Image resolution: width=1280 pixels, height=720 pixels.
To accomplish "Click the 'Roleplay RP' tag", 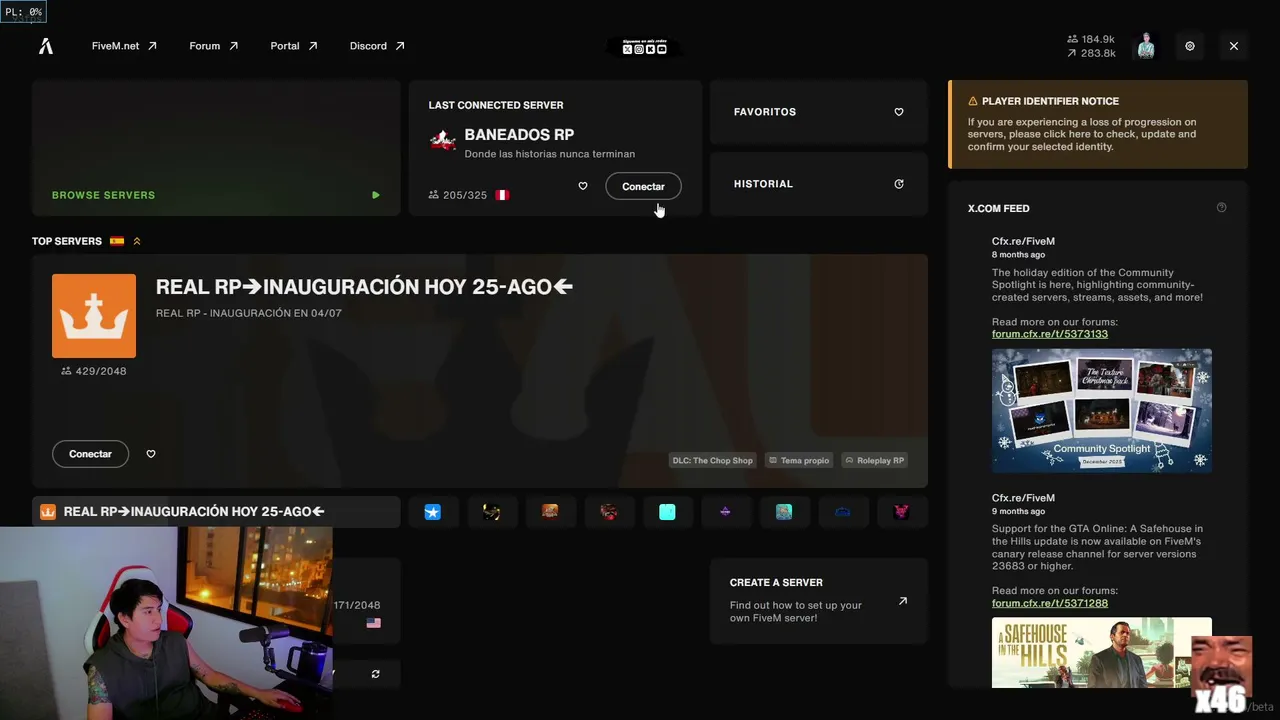I will 875,460.
